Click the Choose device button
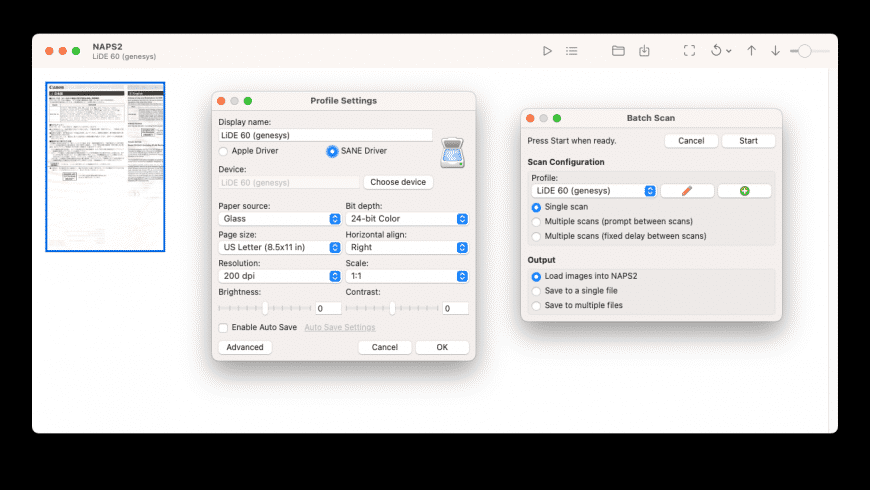The height and width of the screenshot is (490, 870). (x=398, y=182)
